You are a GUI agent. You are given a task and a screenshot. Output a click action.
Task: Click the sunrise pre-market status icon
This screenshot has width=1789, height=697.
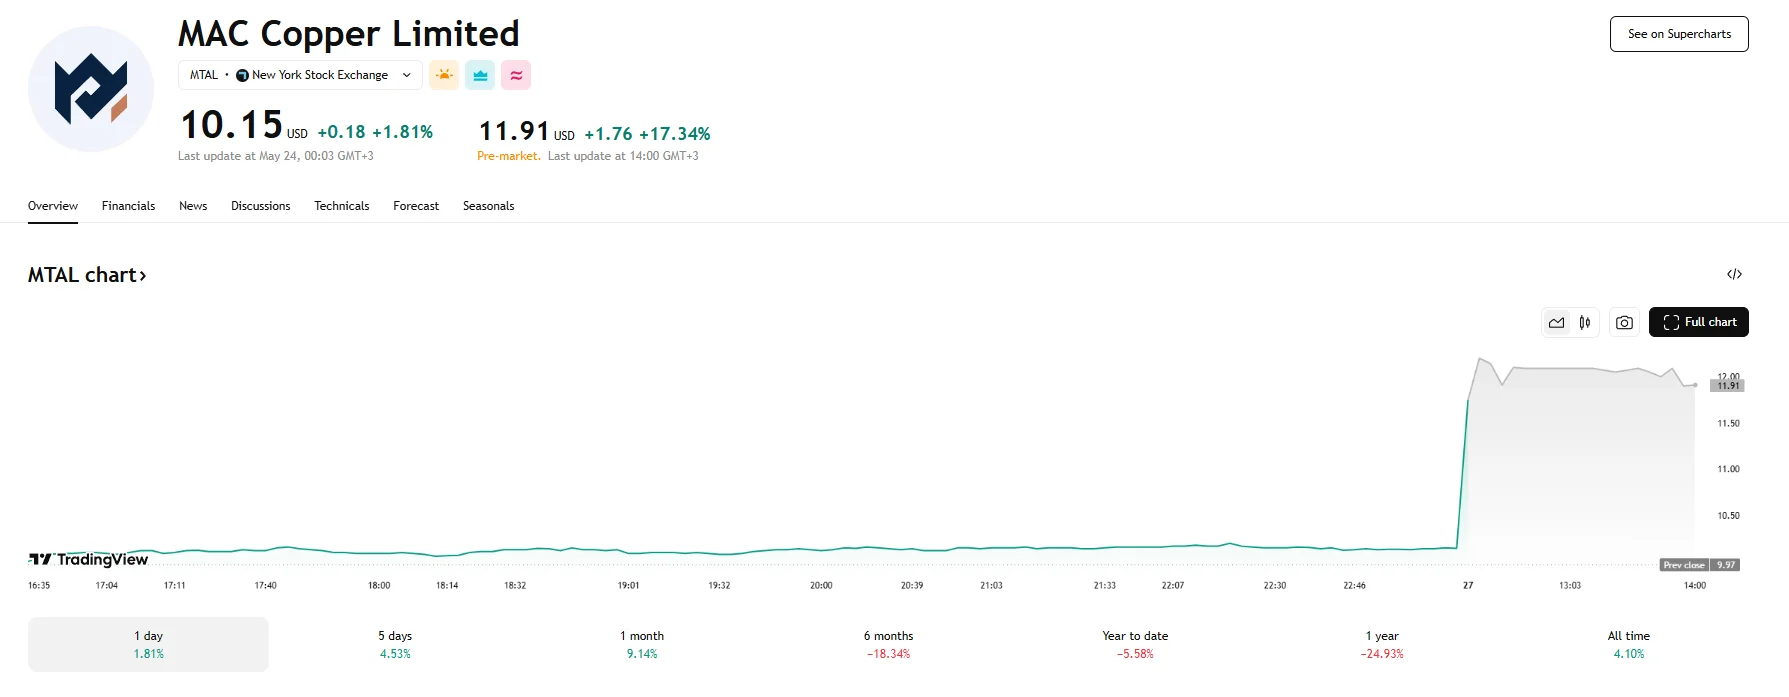point(444,74)
